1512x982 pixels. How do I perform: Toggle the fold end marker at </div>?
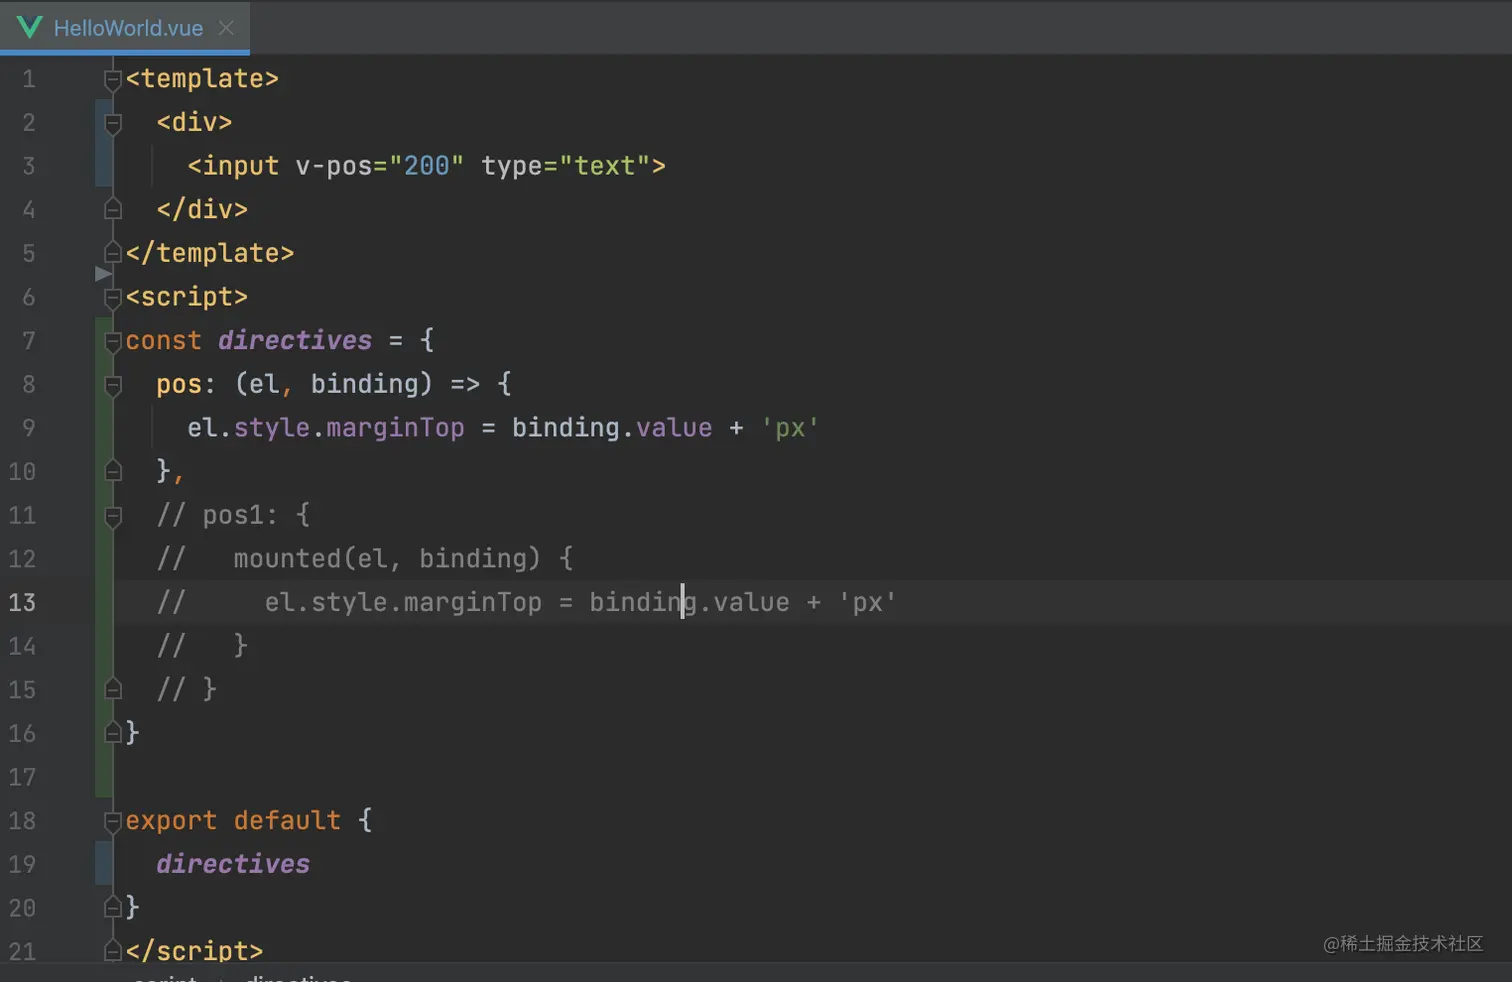[x=113, y=210]
